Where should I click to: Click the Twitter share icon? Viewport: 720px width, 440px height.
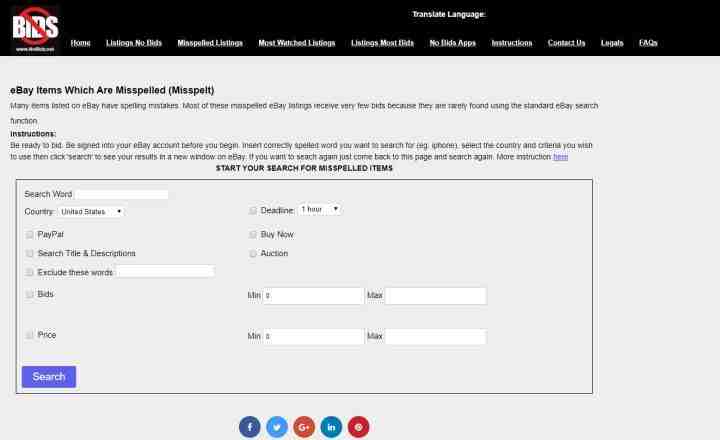pos(277,427)
